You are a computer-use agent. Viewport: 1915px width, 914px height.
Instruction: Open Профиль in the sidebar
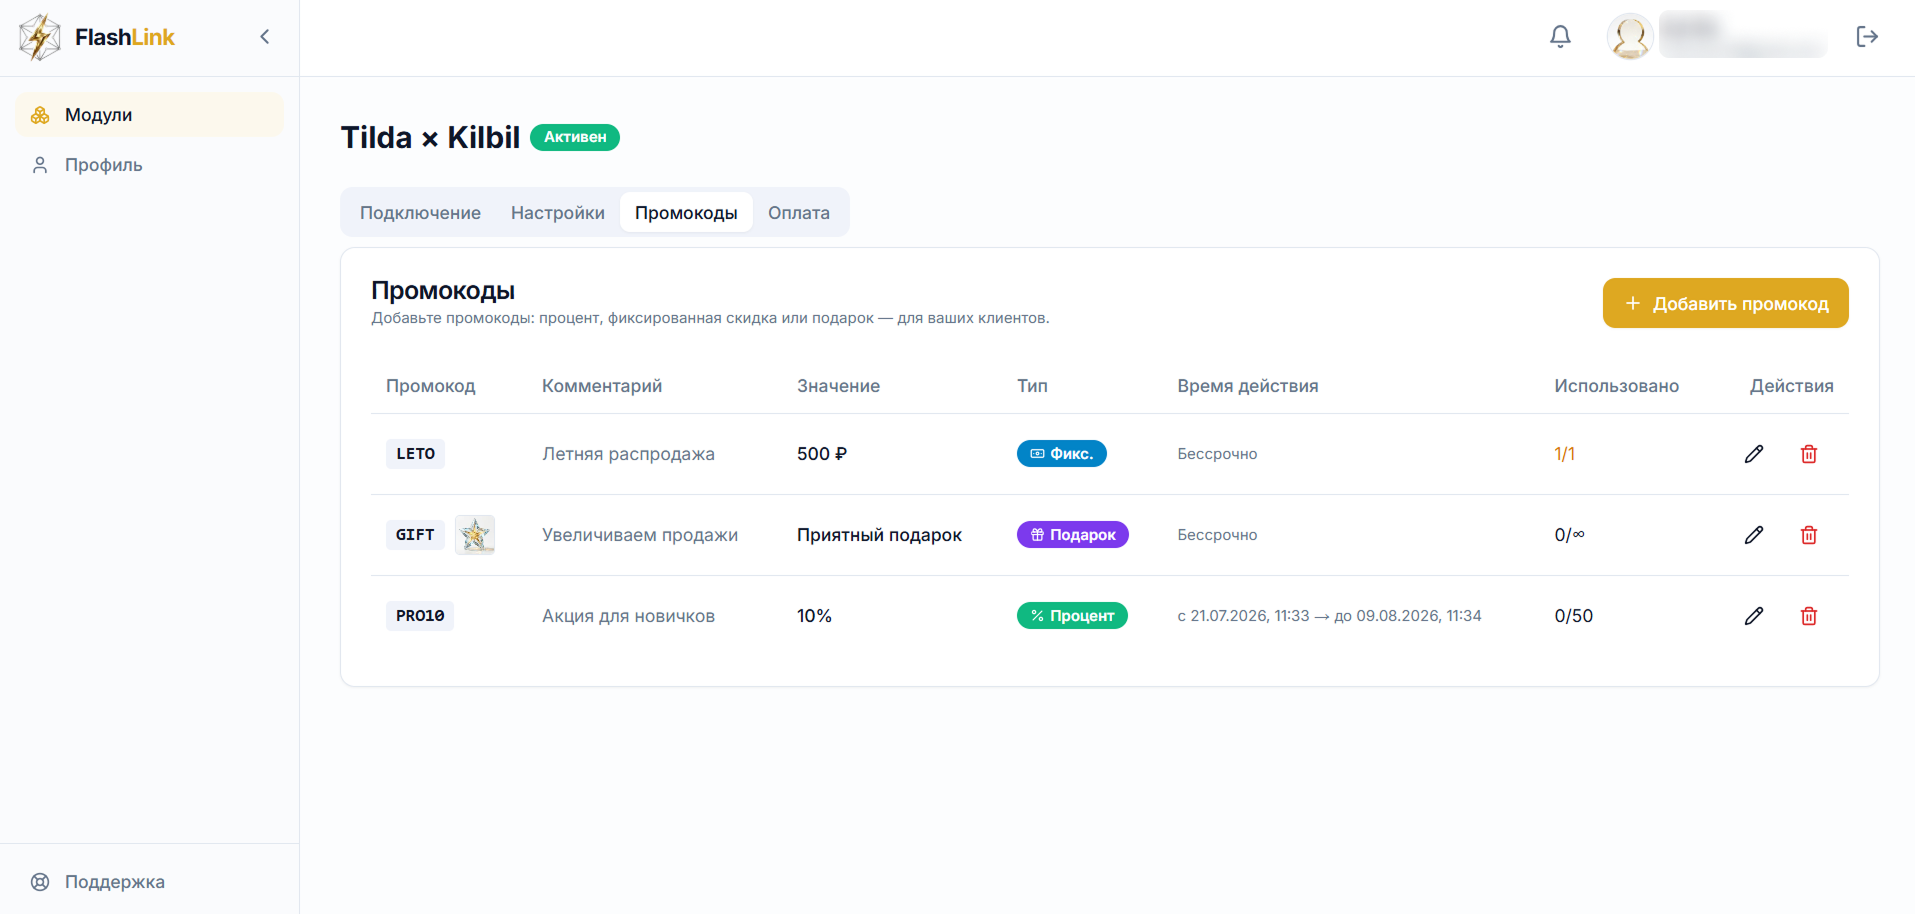(150, 165)
